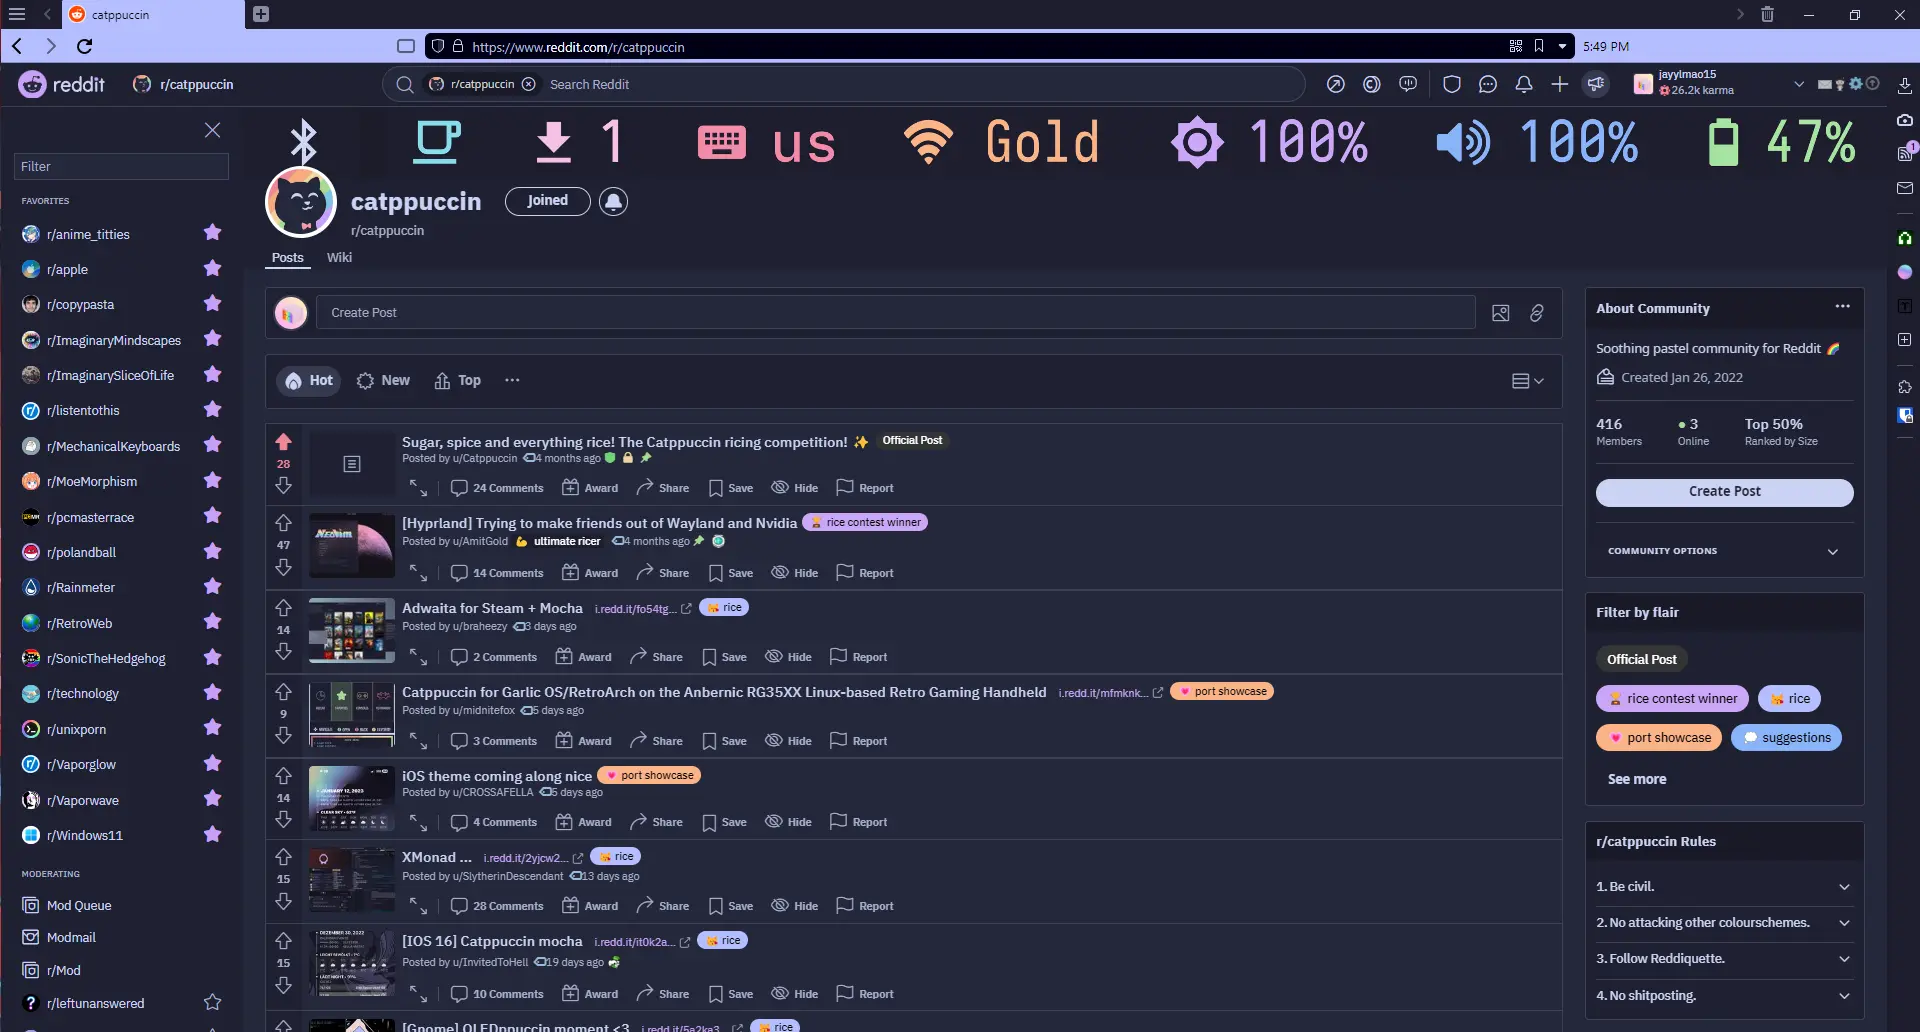This screenshot has height=1032, width=1920.
Task: Sort posts by Hot
Action: click(309, 381)
